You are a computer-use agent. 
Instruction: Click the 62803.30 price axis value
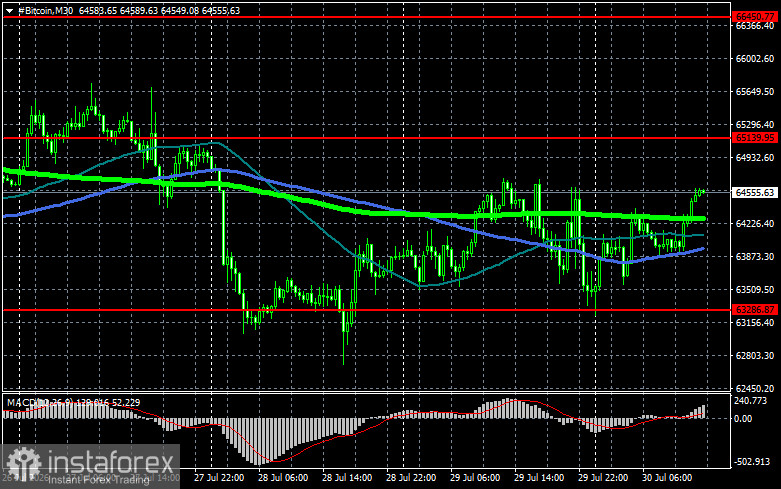coord(755,356)
